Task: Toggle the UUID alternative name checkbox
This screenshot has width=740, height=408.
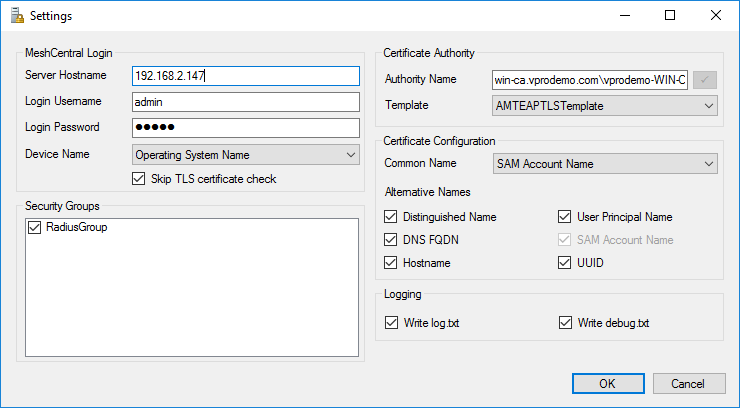Action: pos(565,263)
